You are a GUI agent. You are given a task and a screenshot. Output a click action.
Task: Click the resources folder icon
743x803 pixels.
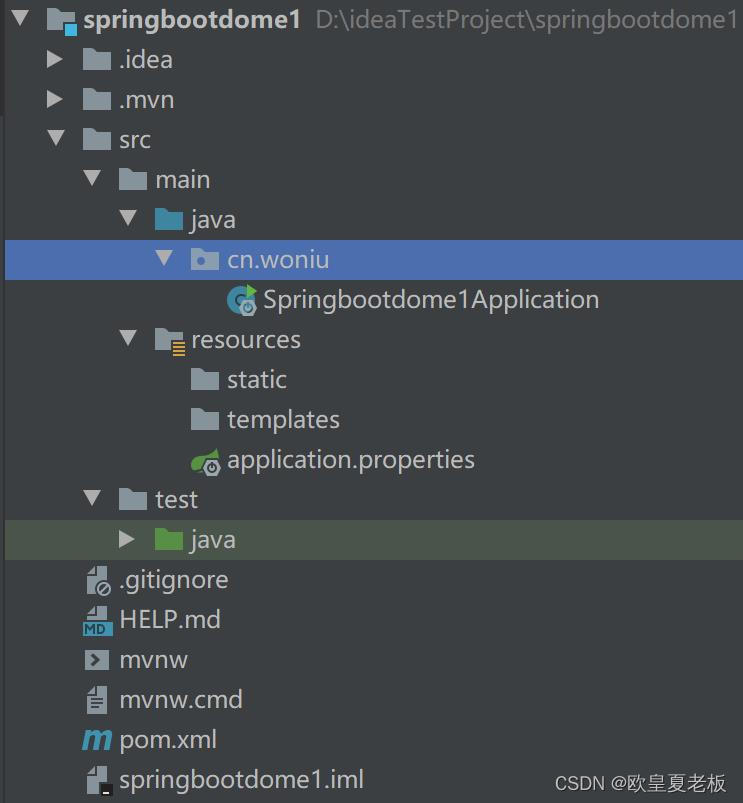169,341
